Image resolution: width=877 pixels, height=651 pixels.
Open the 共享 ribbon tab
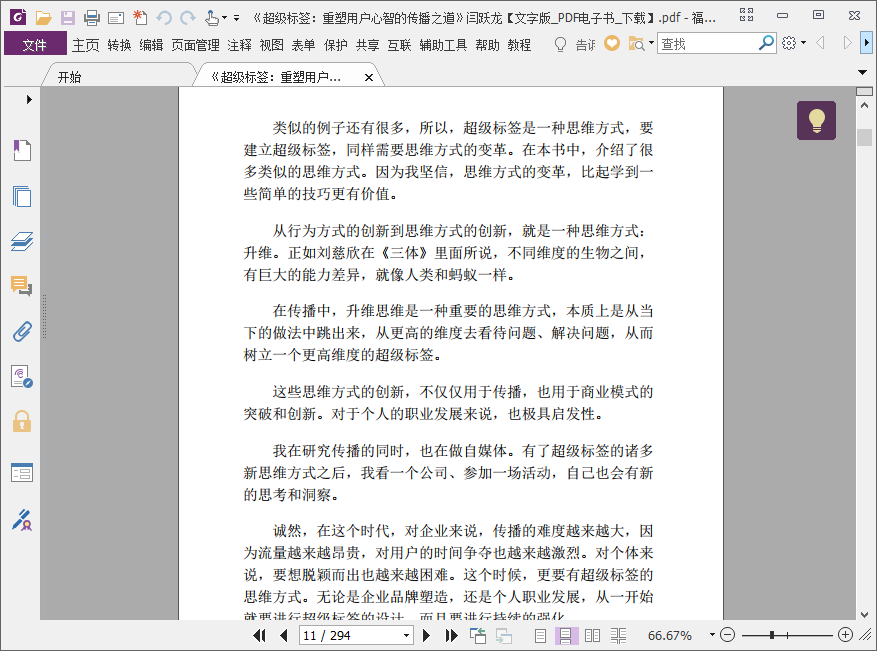click(367, 45)
